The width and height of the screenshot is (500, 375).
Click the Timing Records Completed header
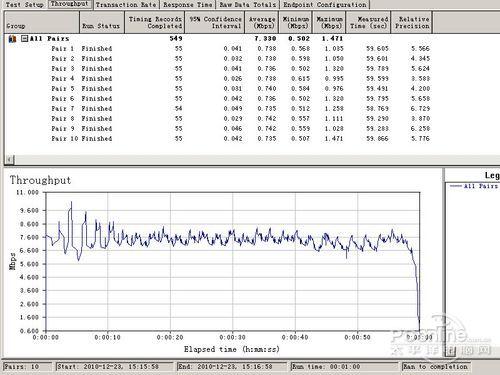point(155,22)
